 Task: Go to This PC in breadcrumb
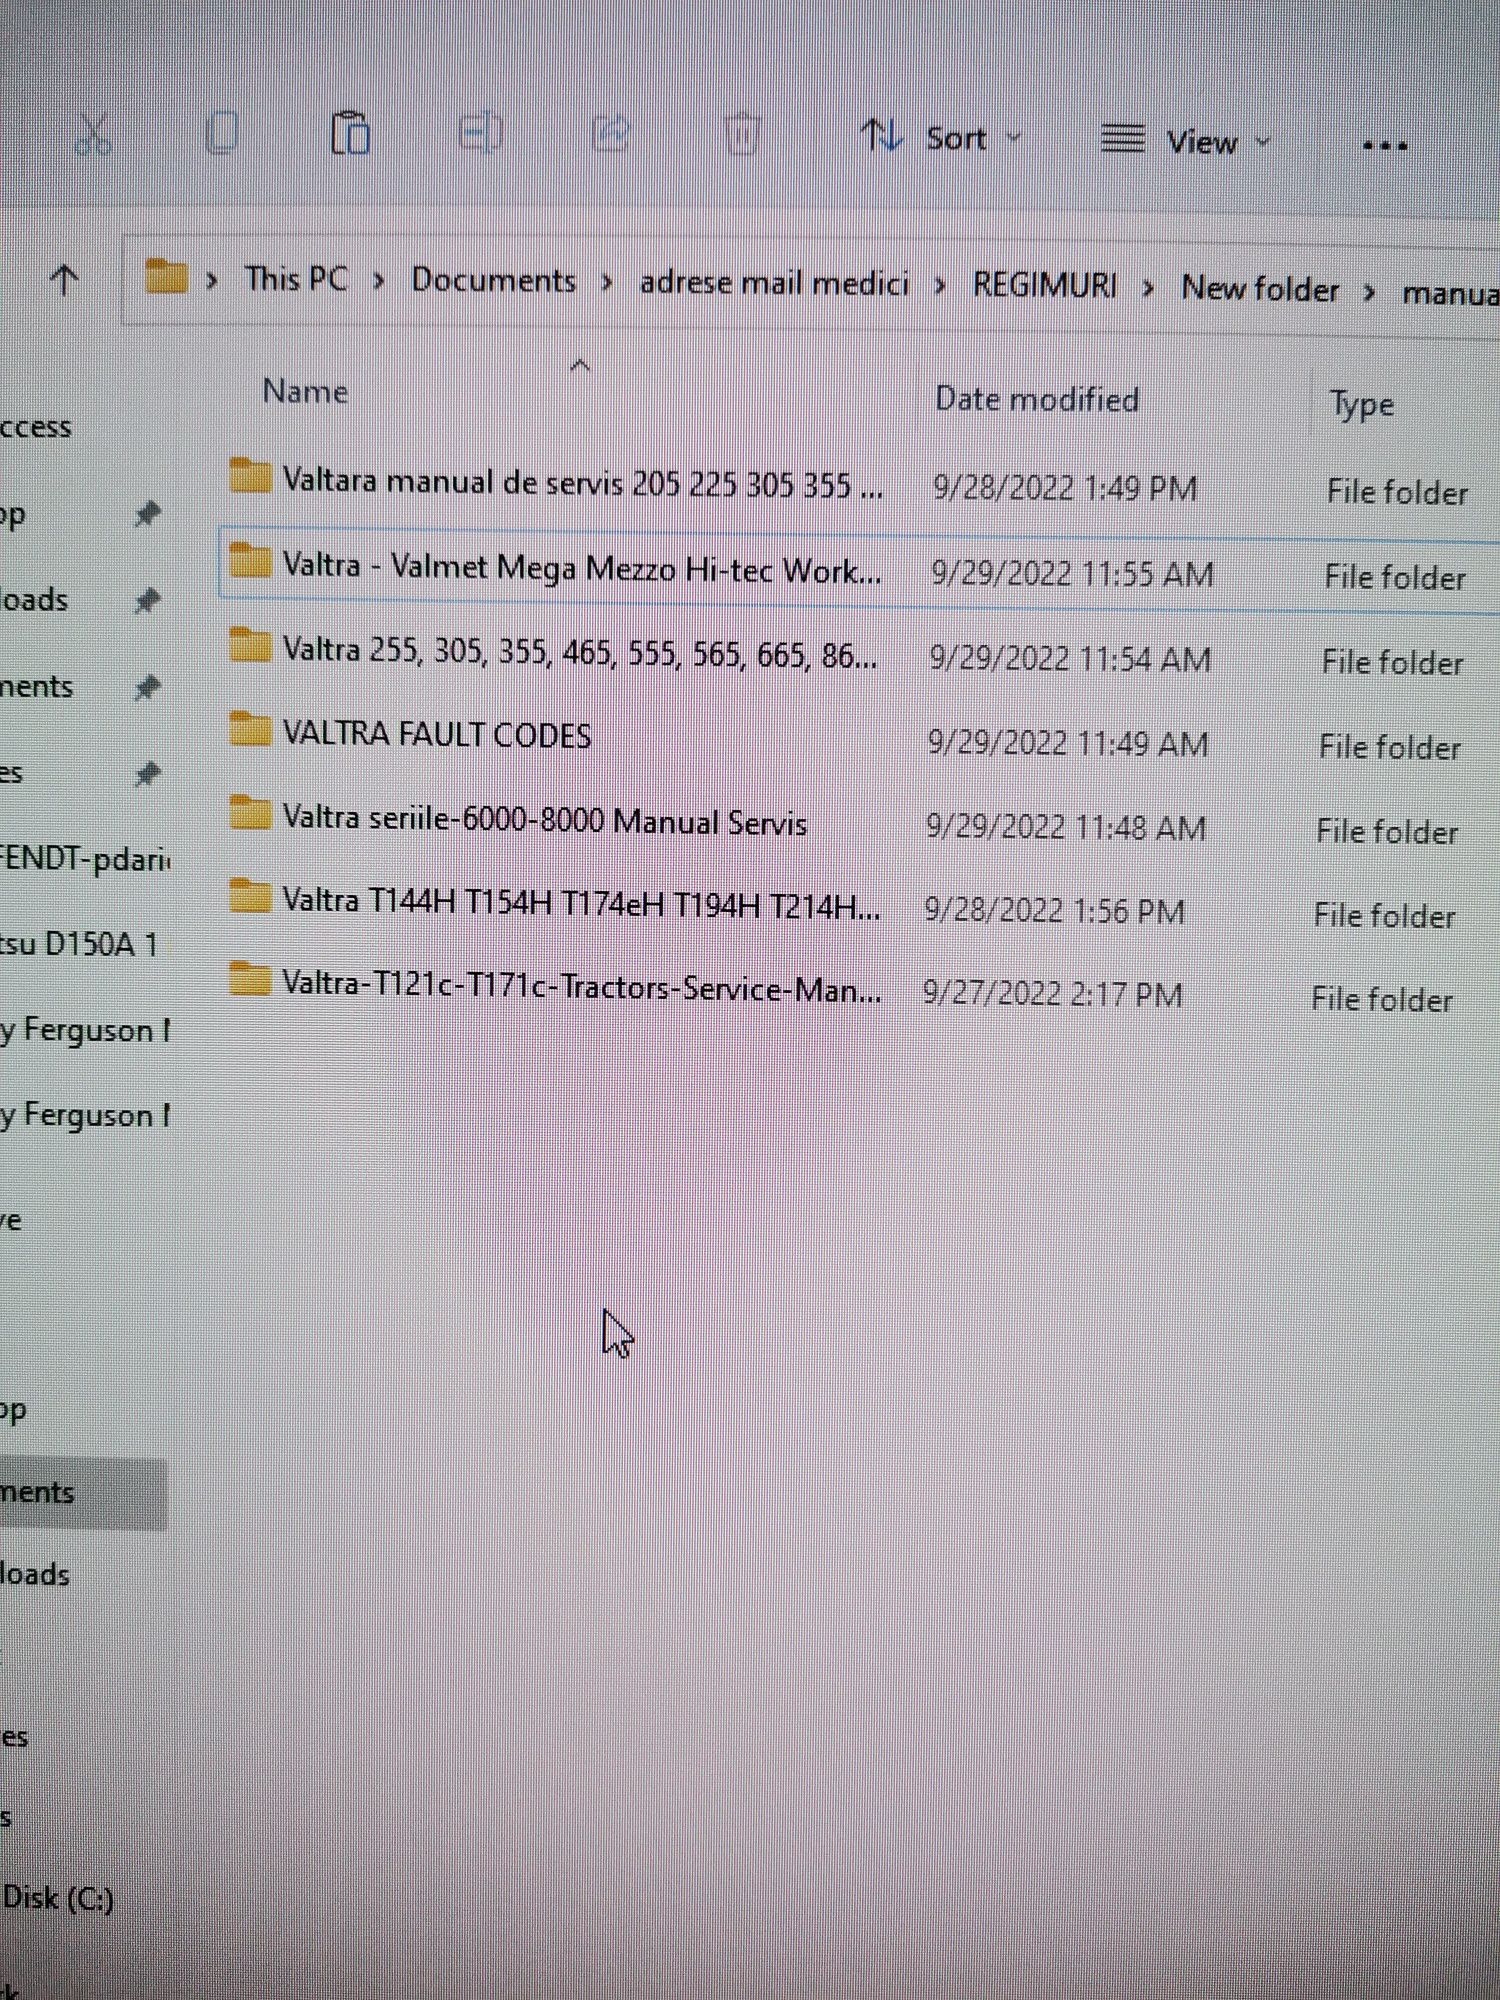tap(296, 279)
